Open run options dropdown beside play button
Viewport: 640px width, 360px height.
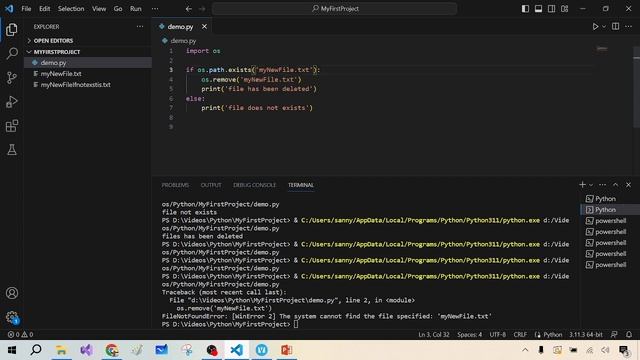coord(604,27)
